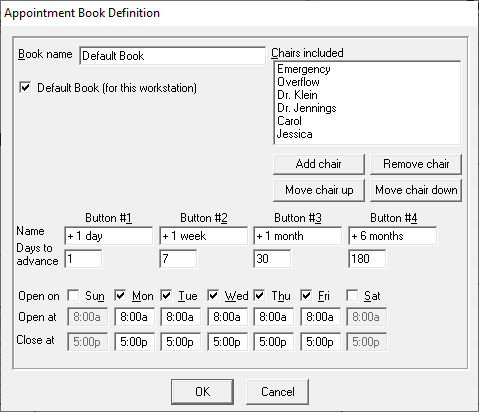Click the Add chair button

click(x=319, y=164)
